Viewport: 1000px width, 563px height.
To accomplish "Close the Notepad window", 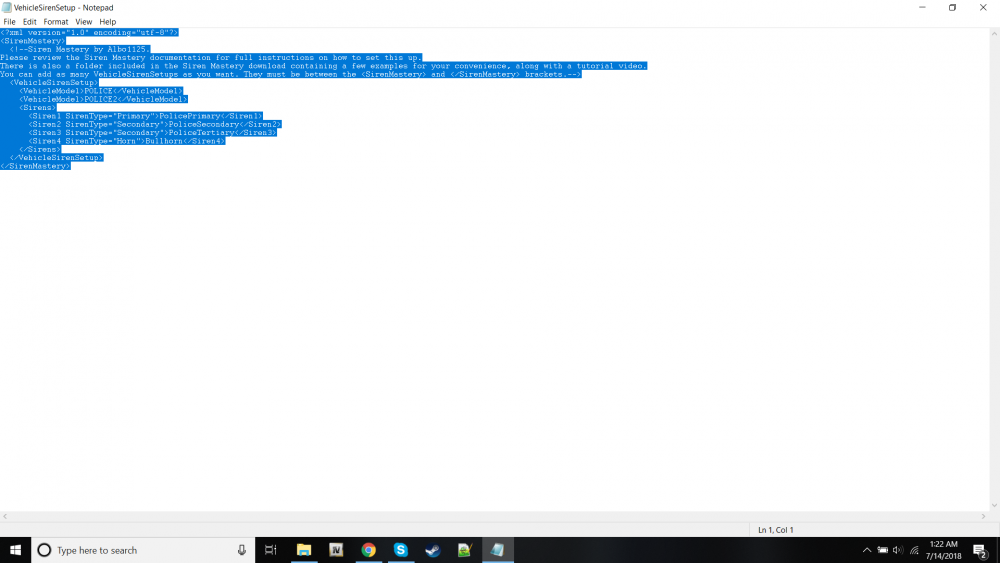I will pos(983,8).
